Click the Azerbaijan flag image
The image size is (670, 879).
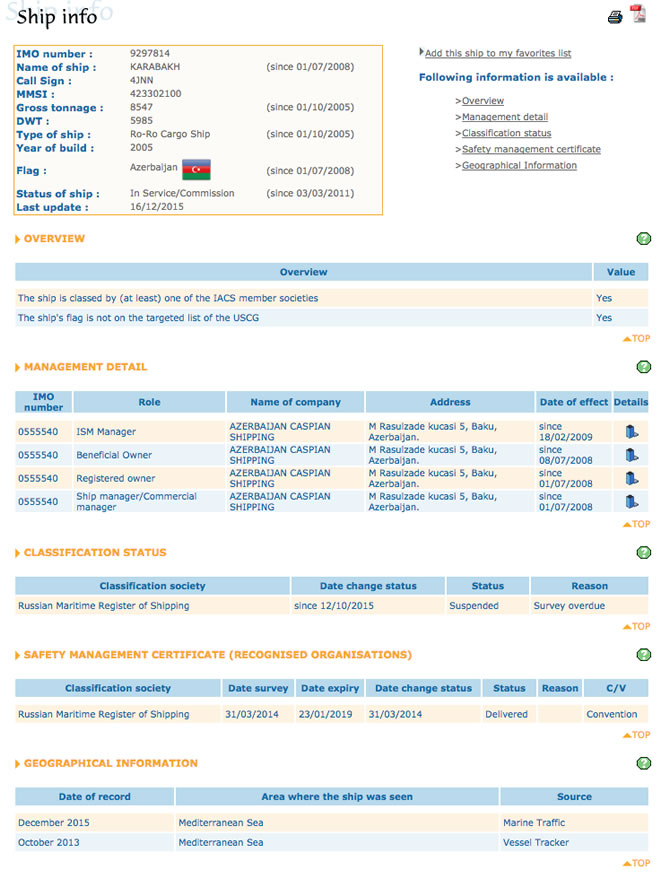tap(196, 169)
